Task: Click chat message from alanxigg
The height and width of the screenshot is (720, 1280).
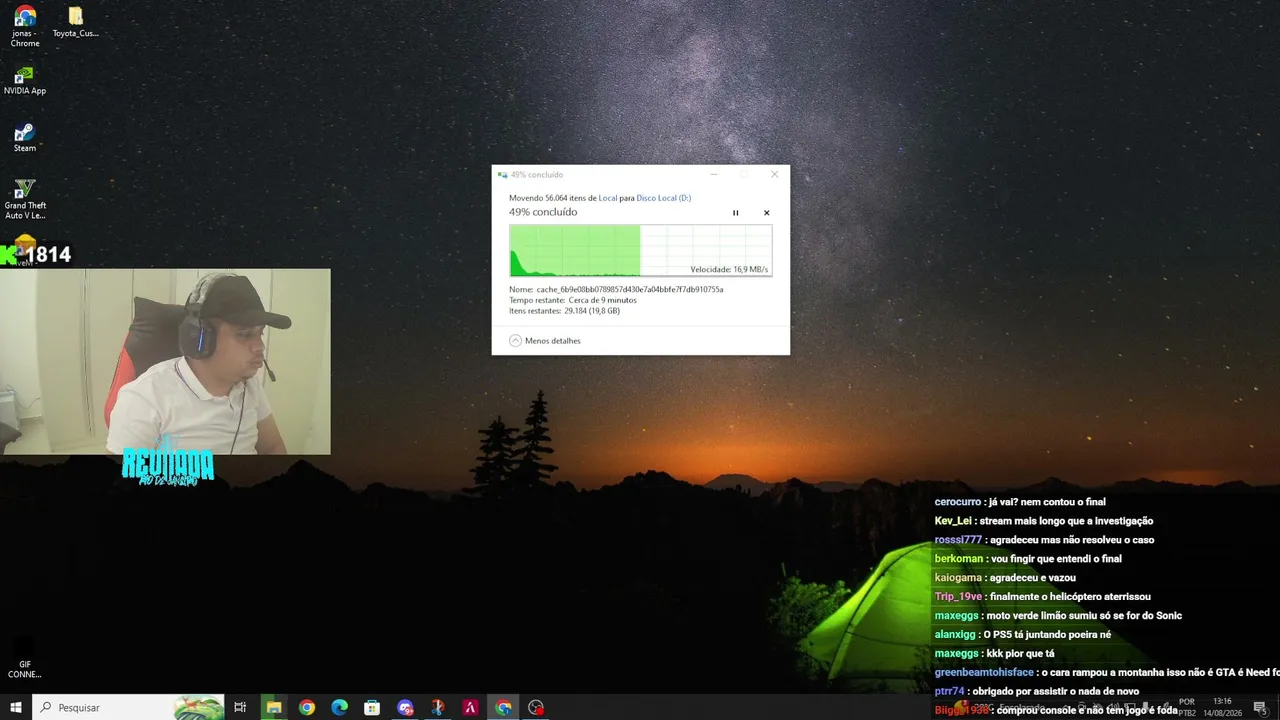Action: click(x=1023, y=635)
